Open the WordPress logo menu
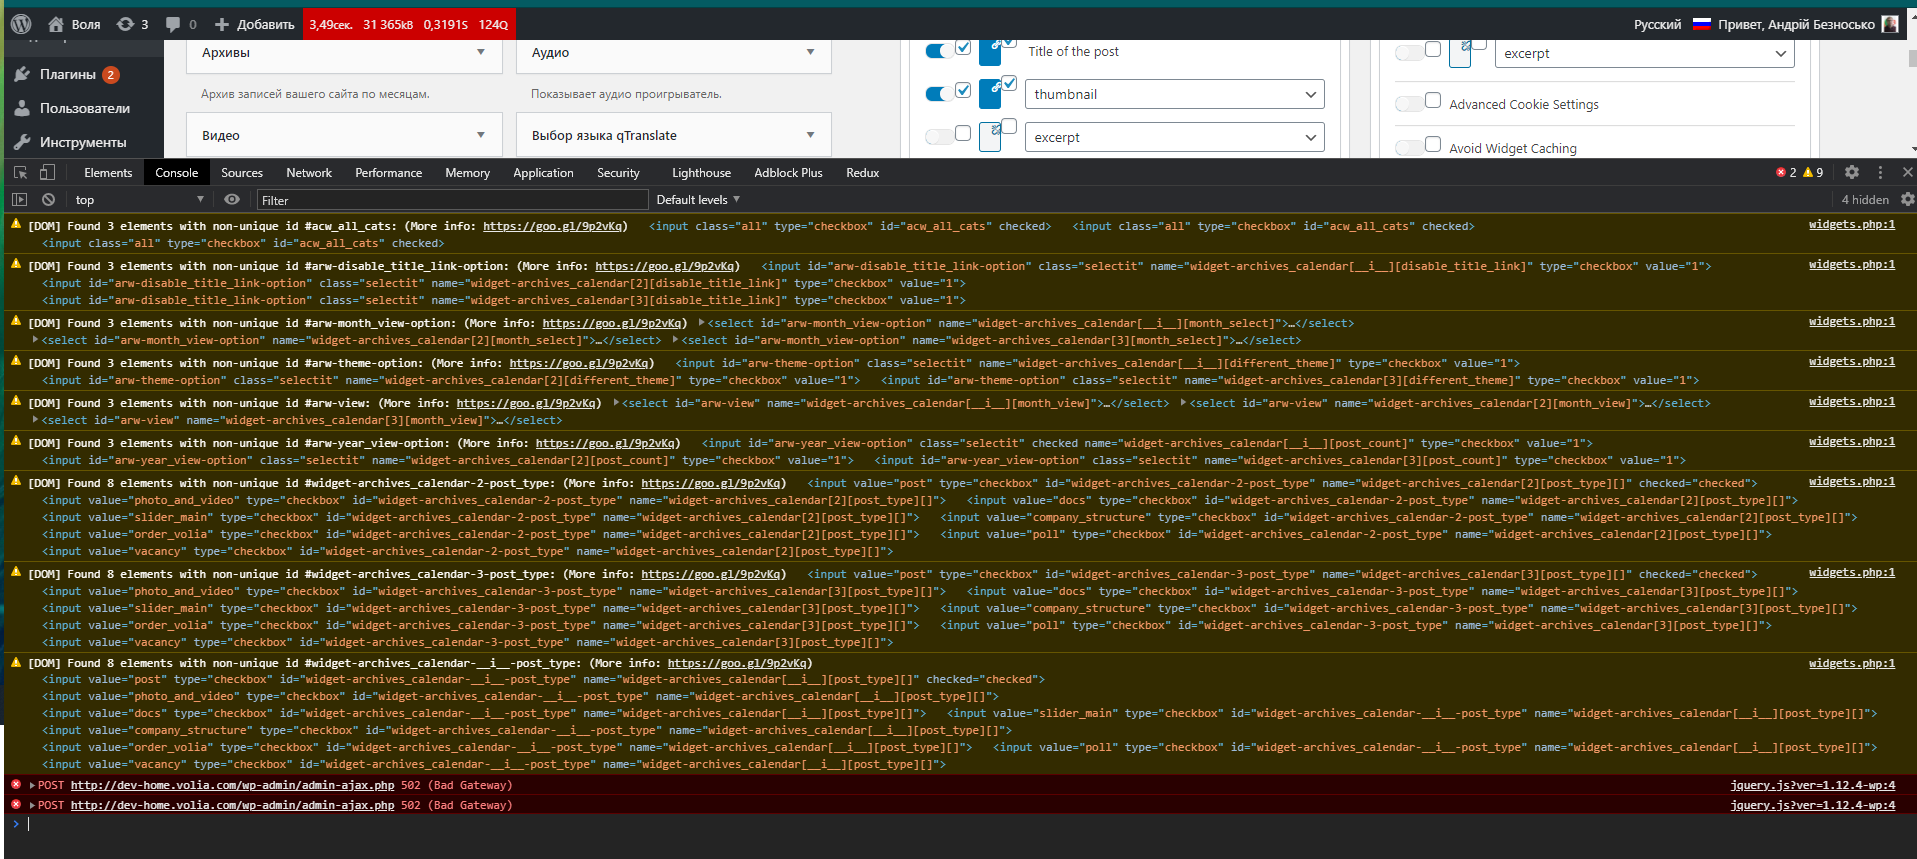1917x859 pixels. 21,24
